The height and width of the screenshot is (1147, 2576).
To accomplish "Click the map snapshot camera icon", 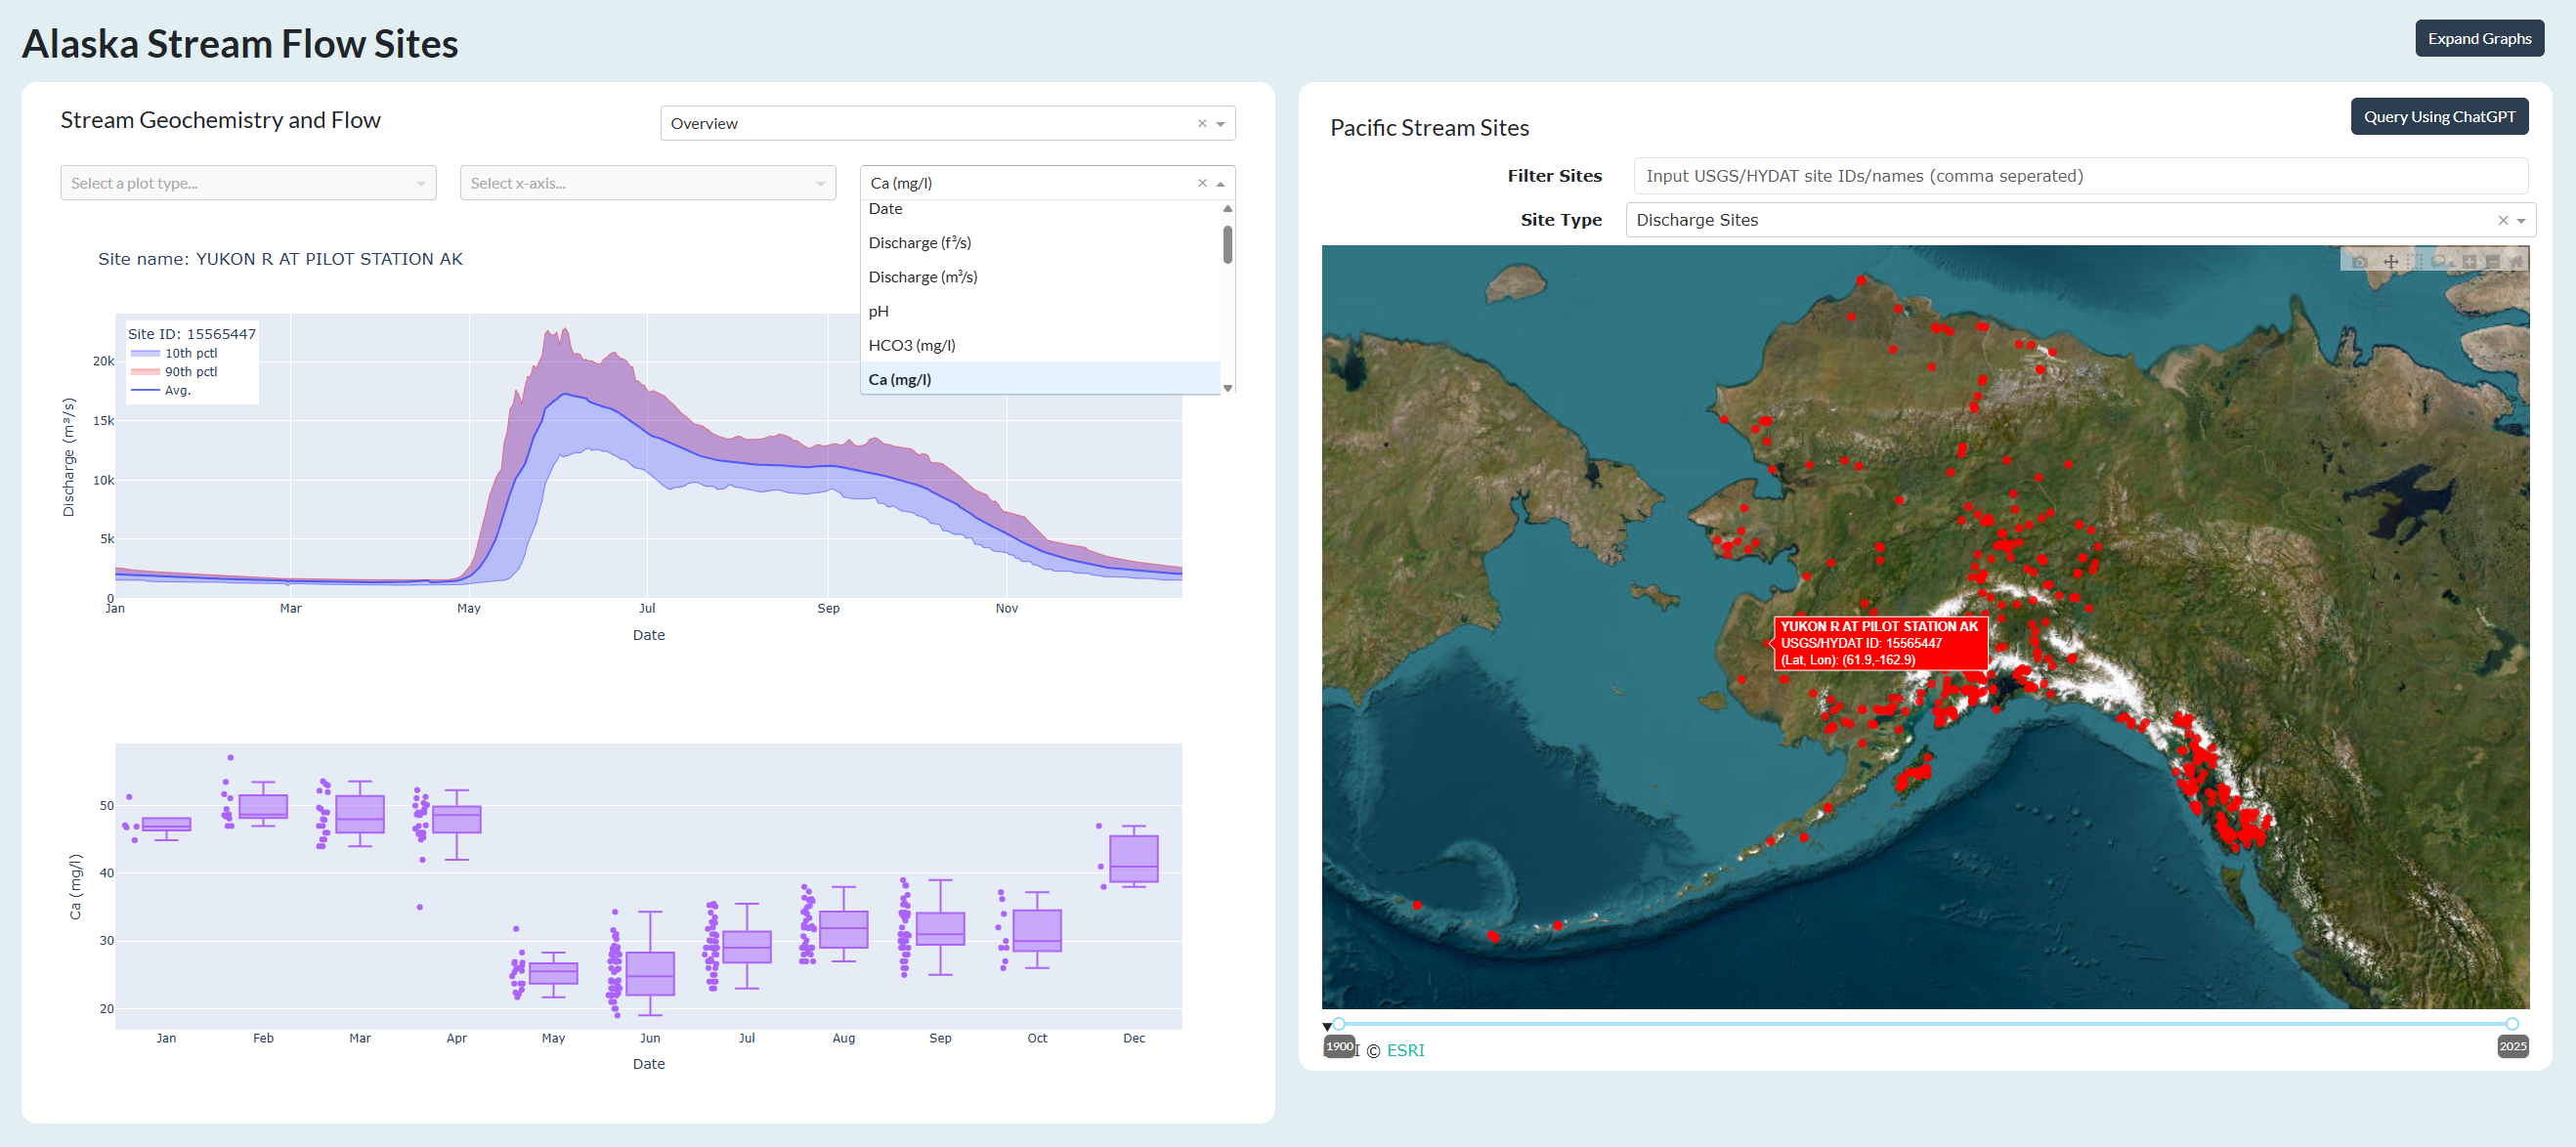I will tap(2360, 263).
